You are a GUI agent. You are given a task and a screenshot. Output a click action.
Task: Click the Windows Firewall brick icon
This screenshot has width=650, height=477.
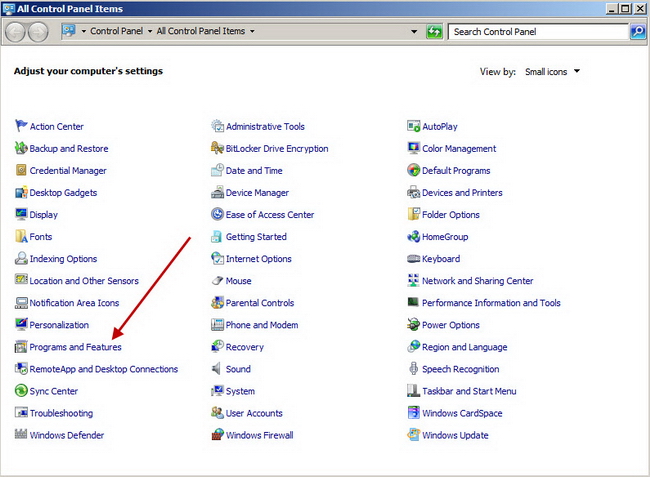217,434
